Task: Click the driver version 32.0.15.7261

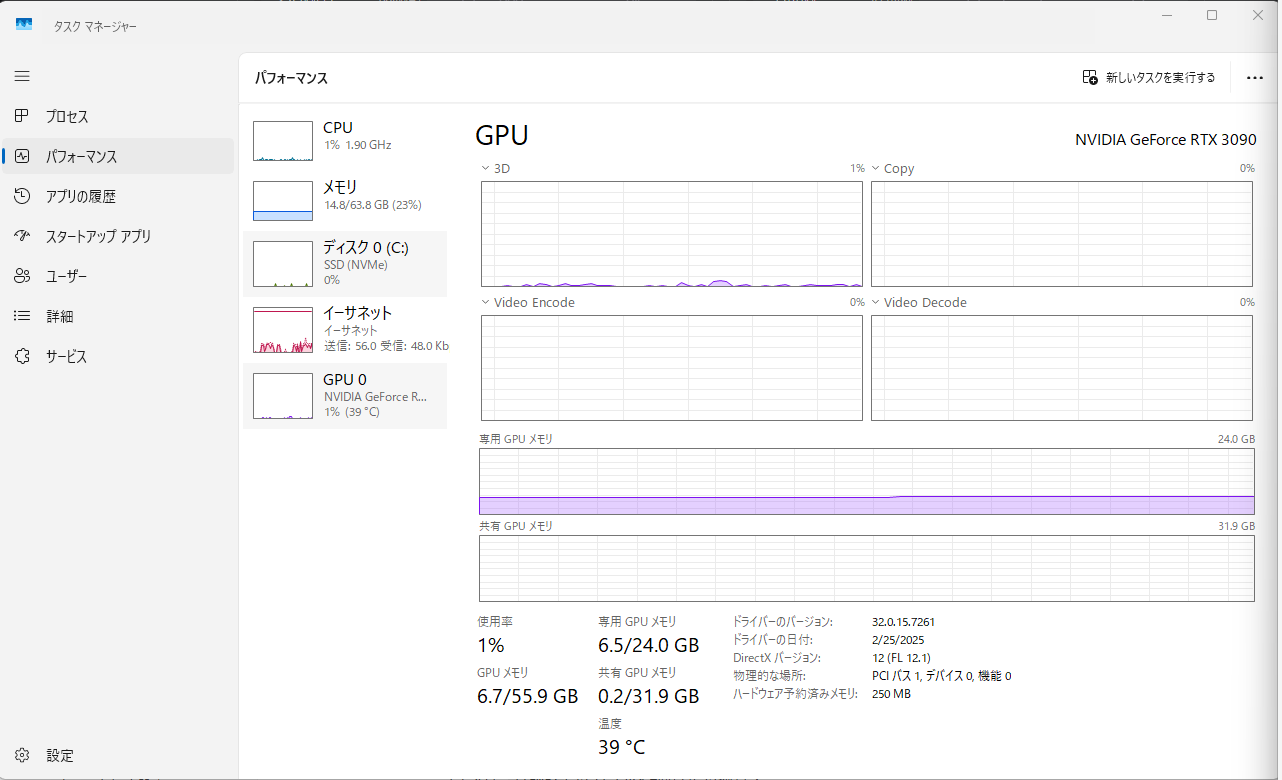Action: (903, 622)
